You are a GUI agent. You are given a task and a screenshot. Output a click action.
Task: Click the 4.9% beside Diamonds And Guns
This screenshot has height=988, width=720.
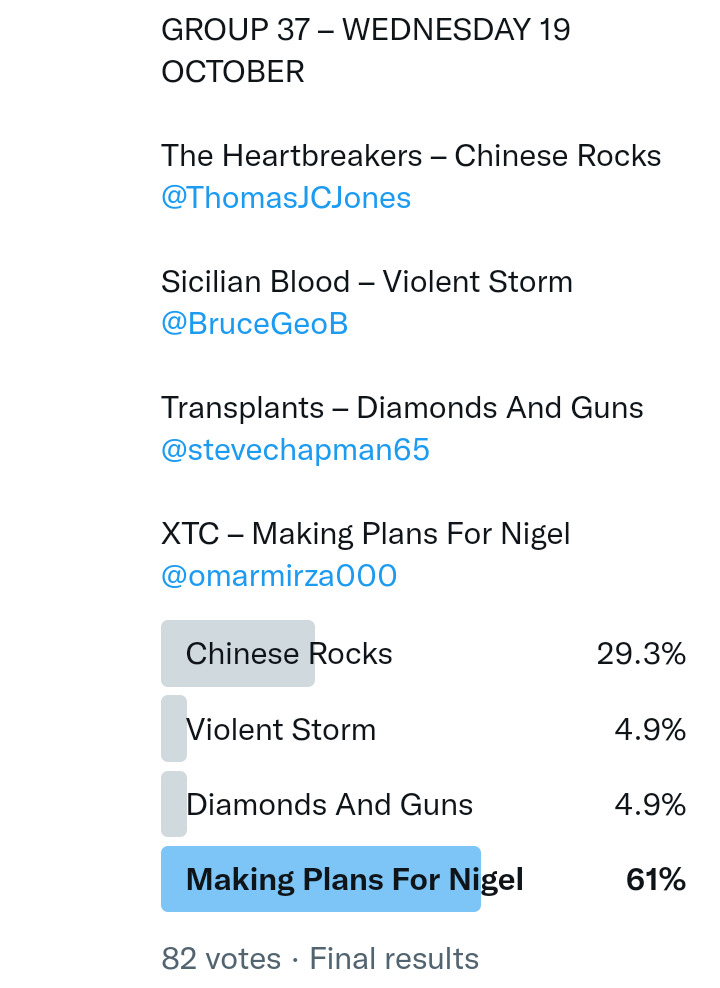click(x=650, y=805)
